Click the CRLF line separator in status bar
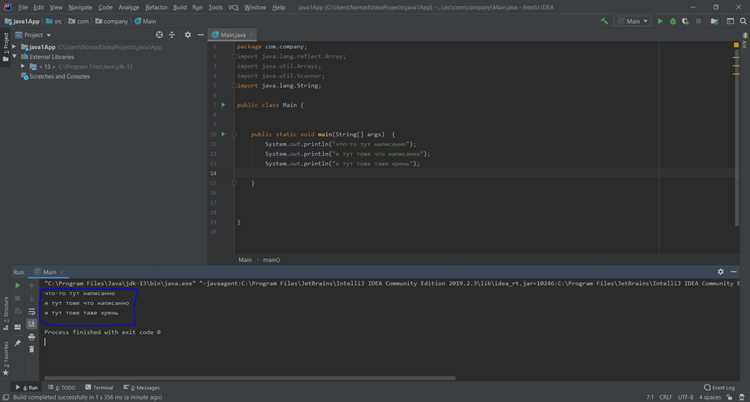This screenshot has height=402, width=750. click(x=665, y=397)
